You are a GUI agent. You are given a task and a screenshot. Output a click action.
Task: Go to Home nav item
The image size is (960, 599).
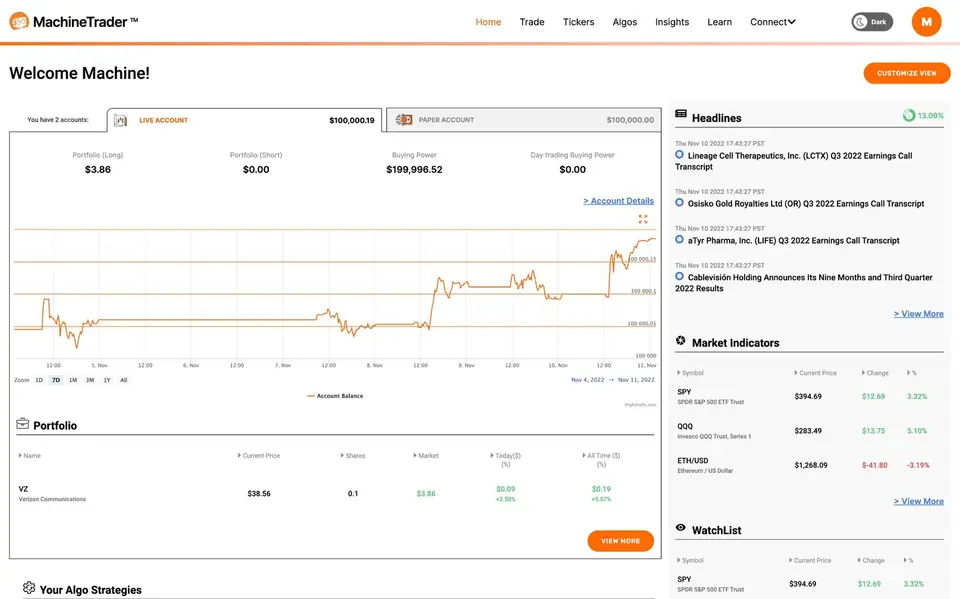coord(488,22)
